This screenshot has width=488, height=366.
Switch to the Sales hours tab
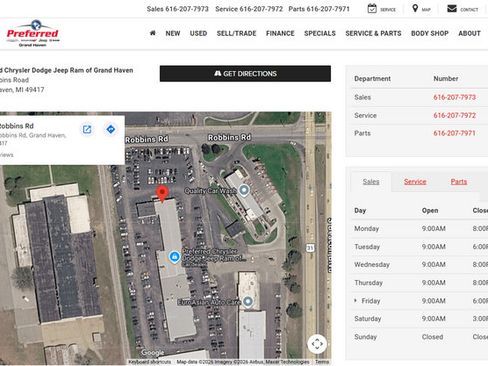point(371,182)
